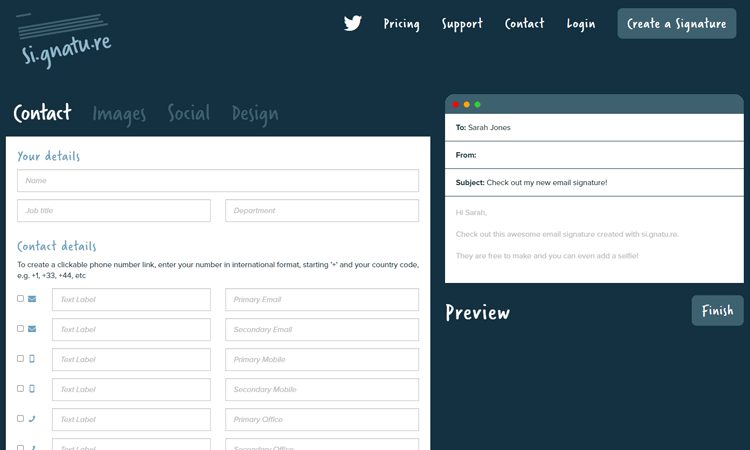This screenshot has height=450, width=750.
Task: Focus the Department field
Action: coord(322,210)
